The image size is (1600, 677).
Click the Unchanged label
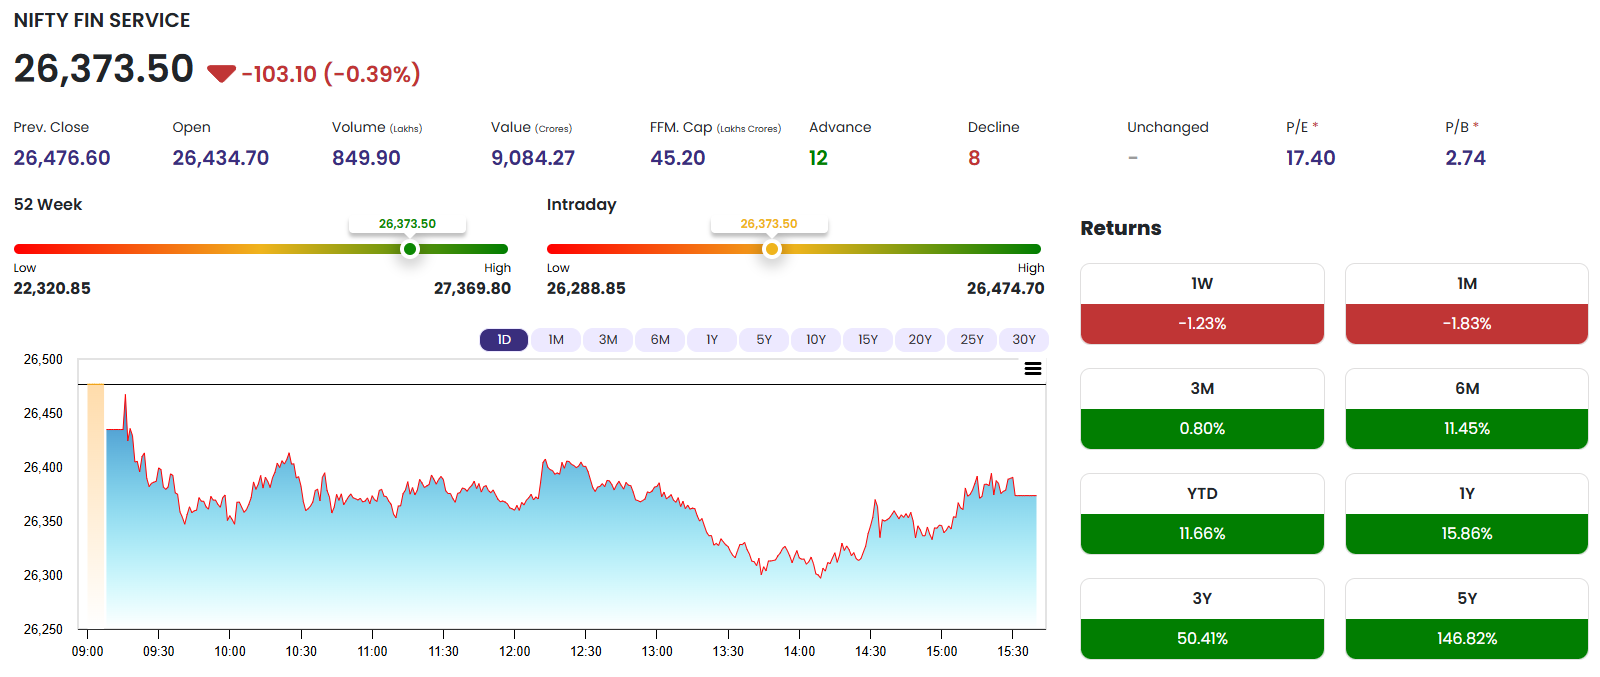click(x=1168, y=127)
